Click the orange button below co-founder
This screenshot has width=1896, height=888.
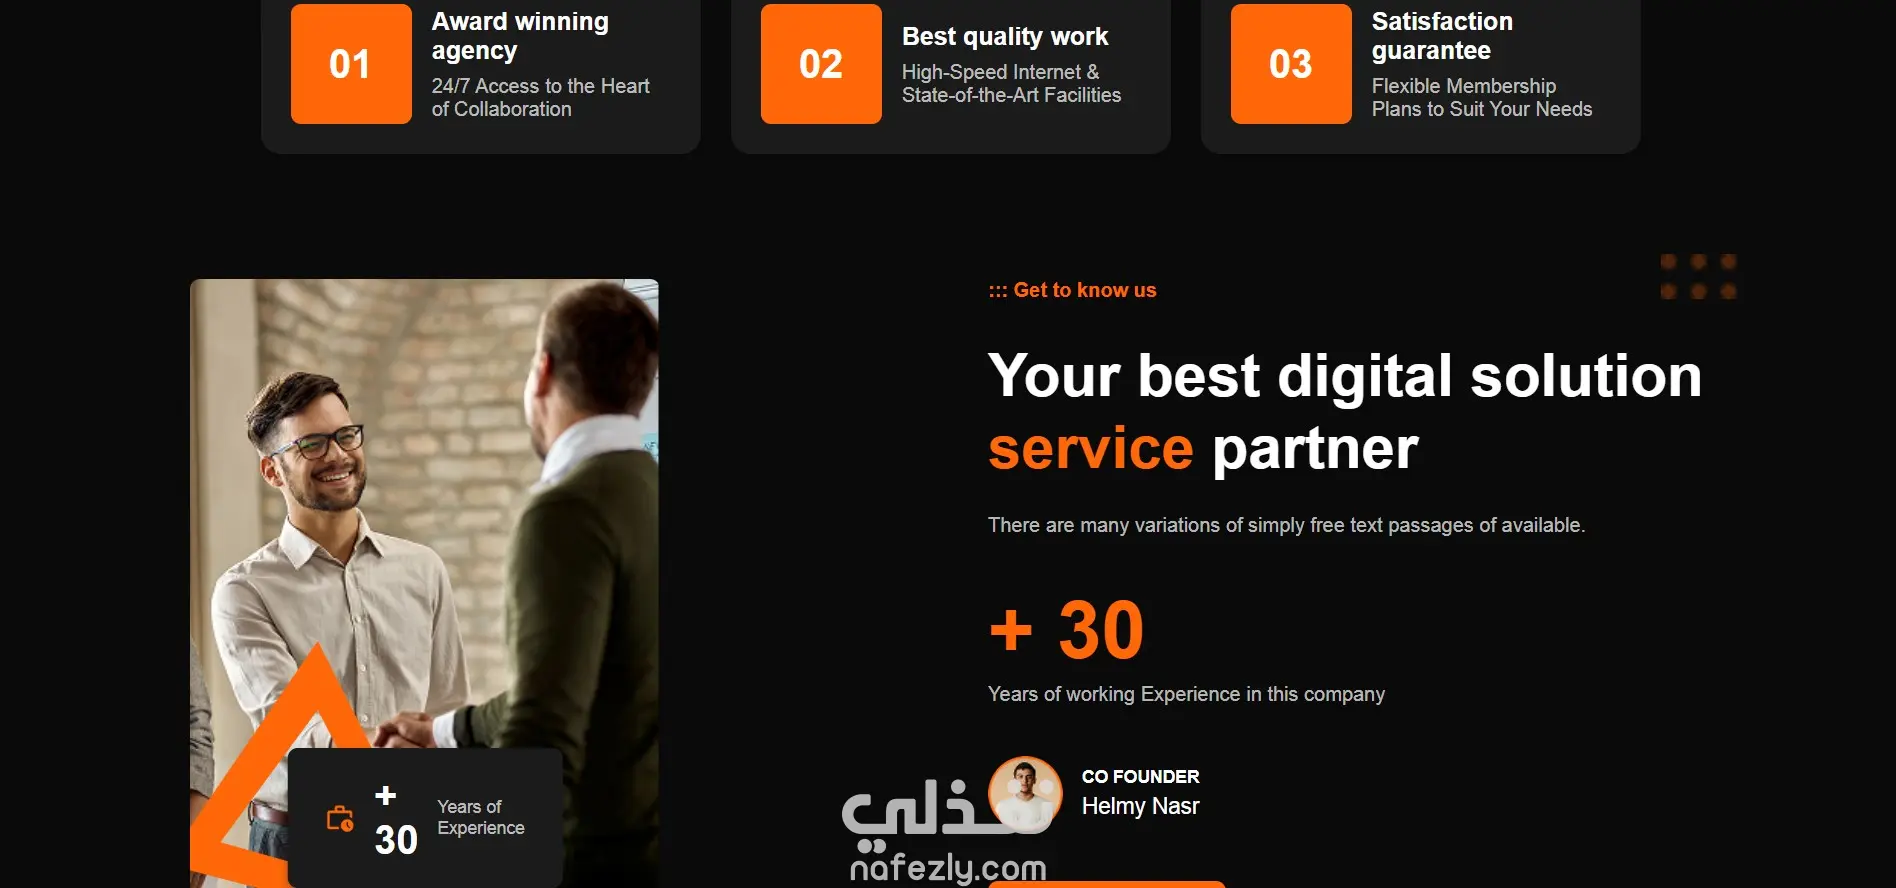click(x=1107, y=884)
